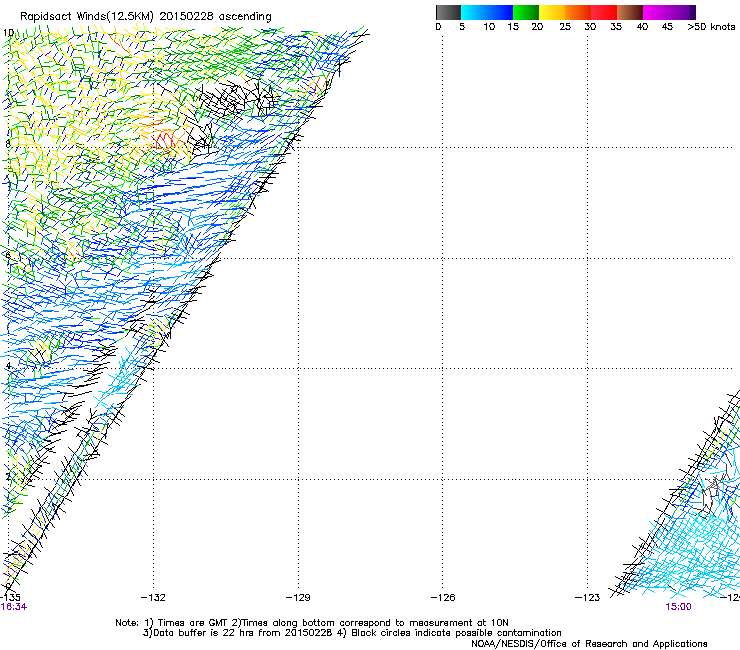Viewport: 740px width, 650px height.
Task: Click the '10' legend tick label
Action: click(x=489, y=26)
